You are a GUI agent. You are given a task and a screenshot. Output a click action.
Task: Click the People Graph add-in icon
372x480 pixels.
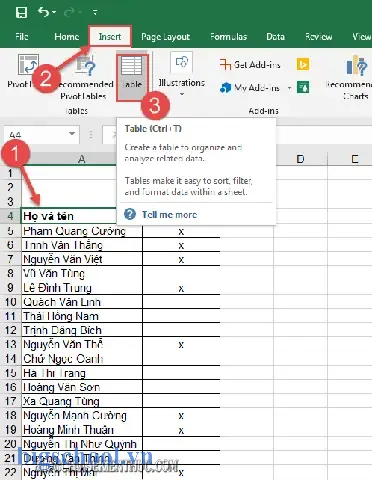click(303, 87)
